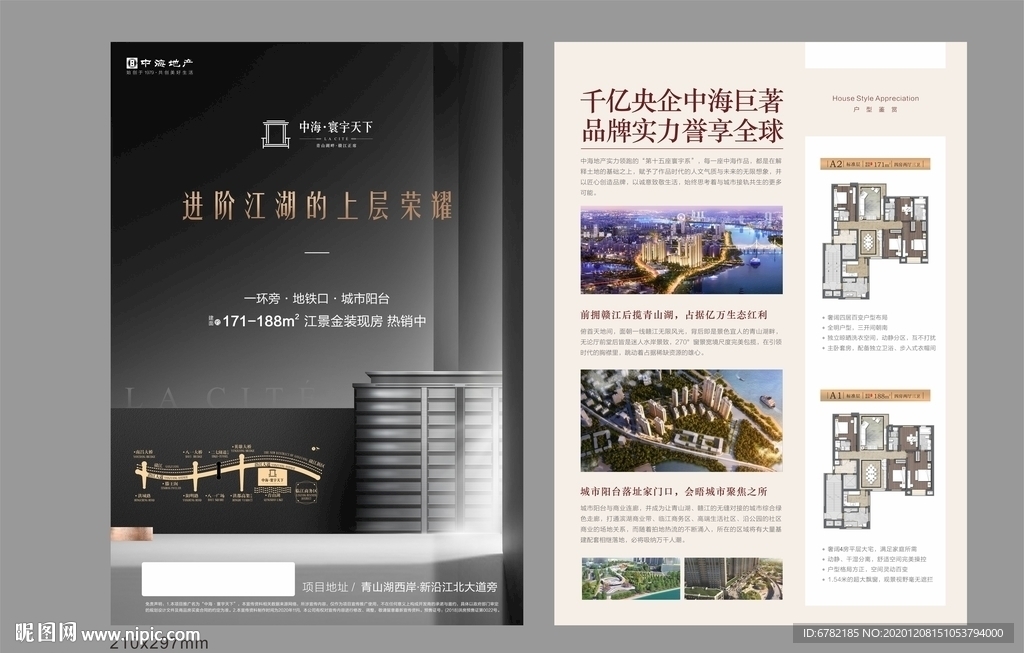Click the 中海地产 logo on the dark poster
Image resolution: width=1024 pixels, height=653 pixels.
click(x=160, y=65)
